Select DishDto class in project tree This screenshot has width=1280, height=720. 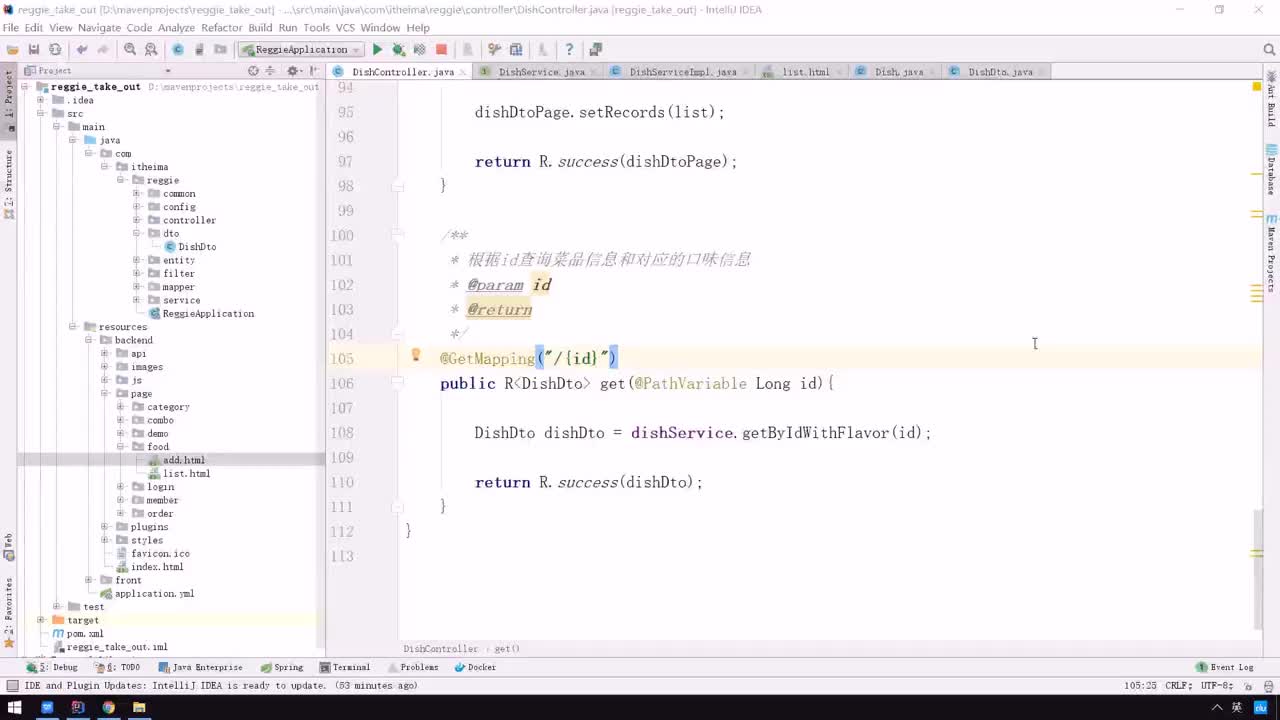[190, 247]
